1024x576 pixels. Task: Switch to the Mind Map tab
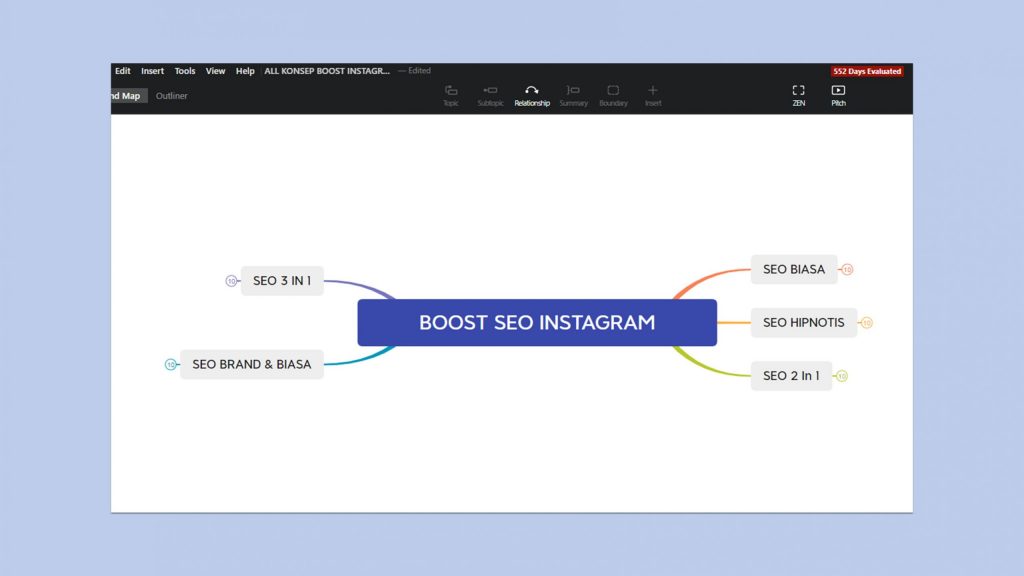click(129, 96)
